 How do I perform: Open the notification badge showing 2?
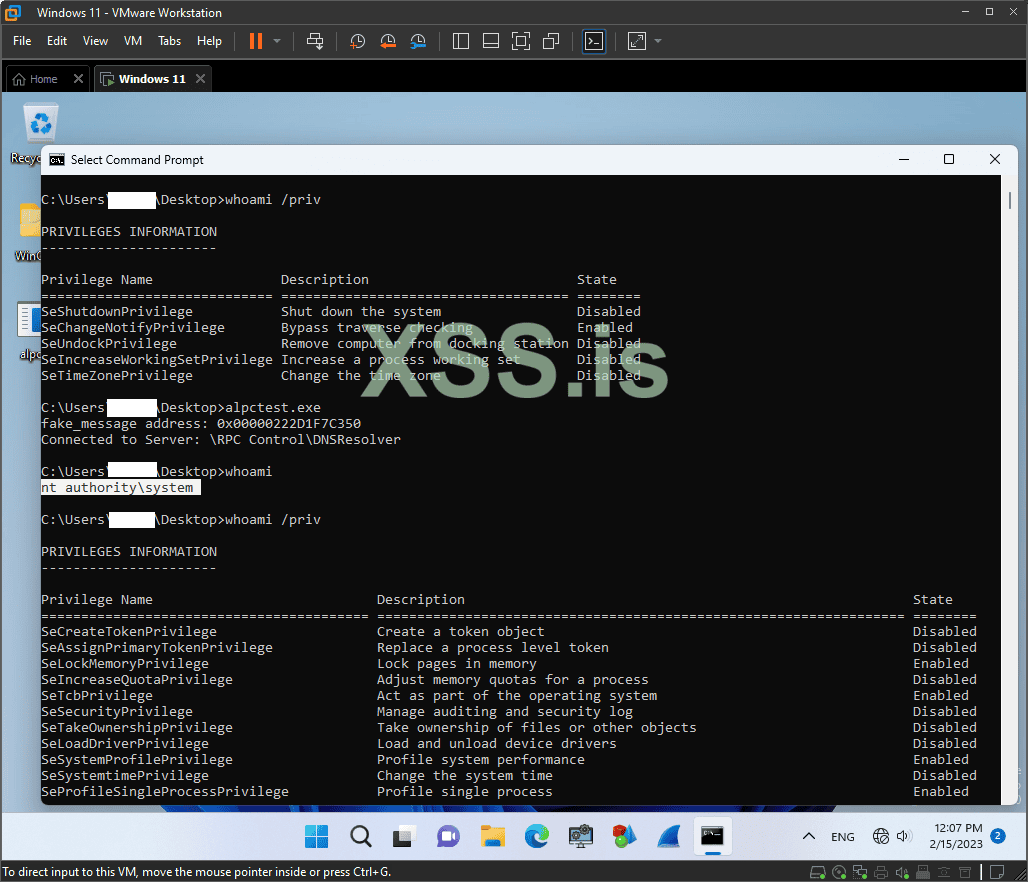998,835
